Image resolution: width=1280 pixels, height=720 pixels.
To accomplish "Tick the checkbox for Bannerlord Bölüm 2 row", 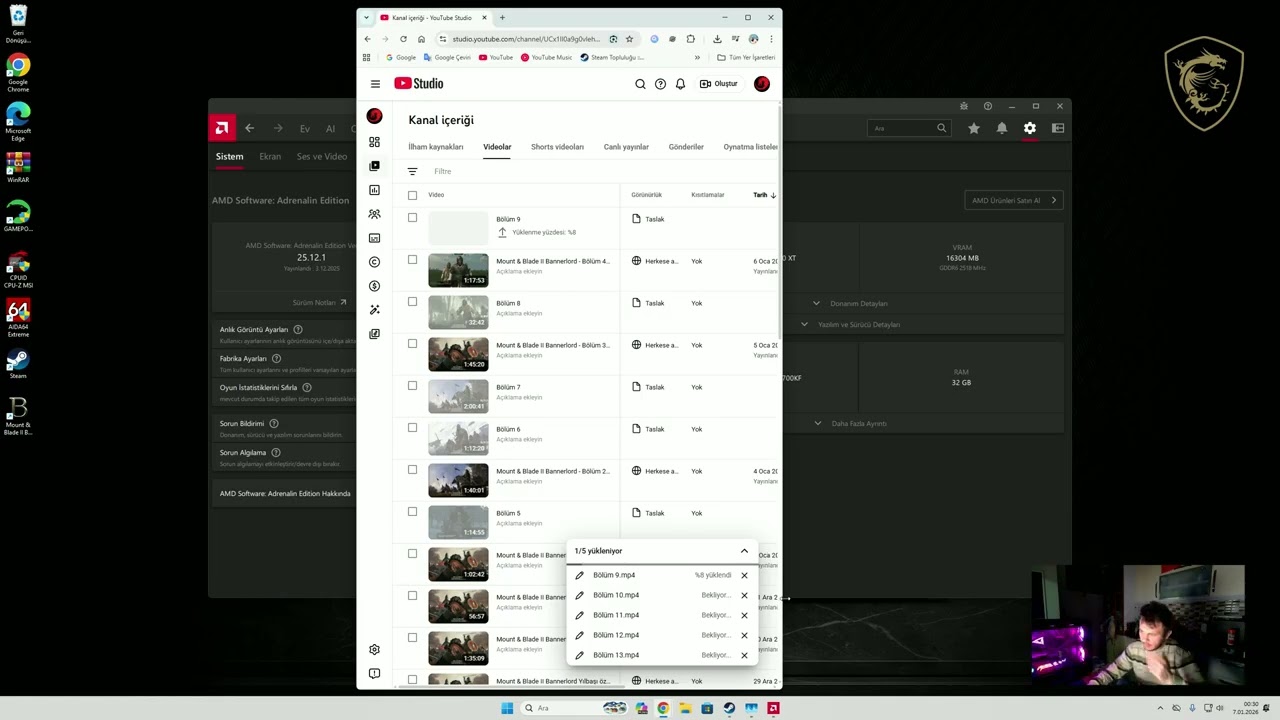I will point(412,470).
